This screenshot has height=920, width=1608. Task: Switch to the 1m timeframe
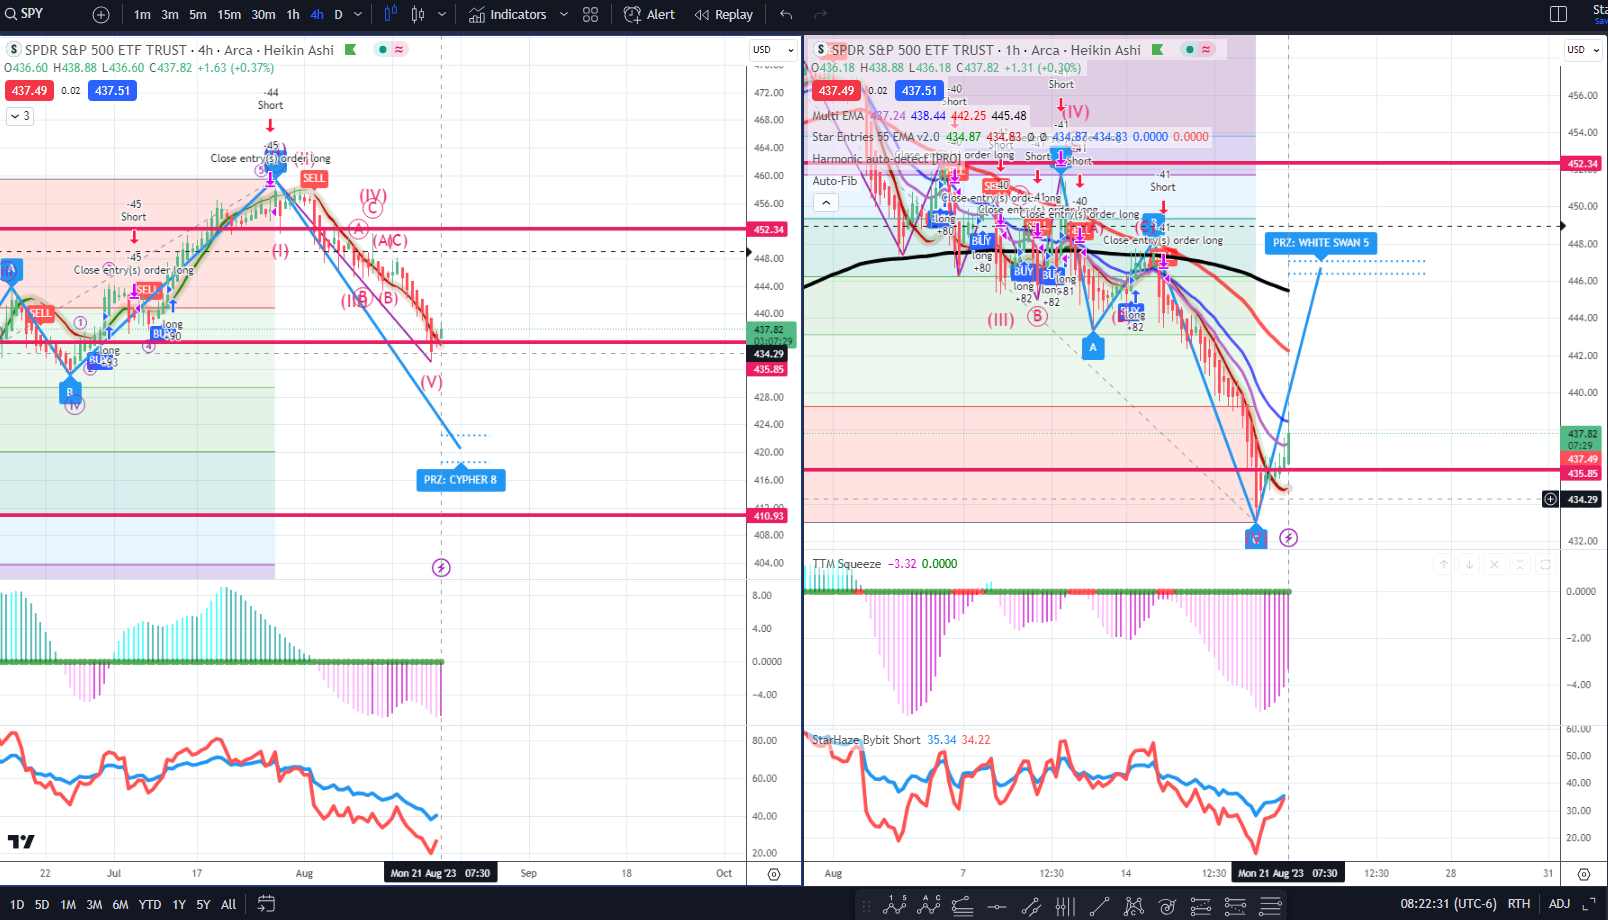pos(142,15)
